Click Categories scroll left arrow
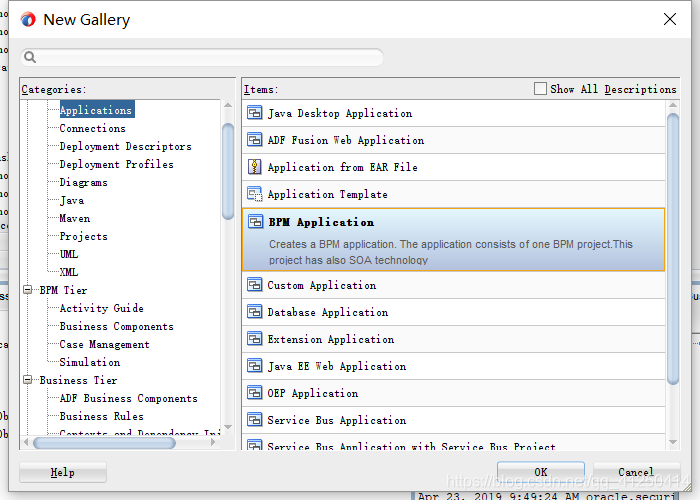700x500 pixels. [x=26, y=442]
